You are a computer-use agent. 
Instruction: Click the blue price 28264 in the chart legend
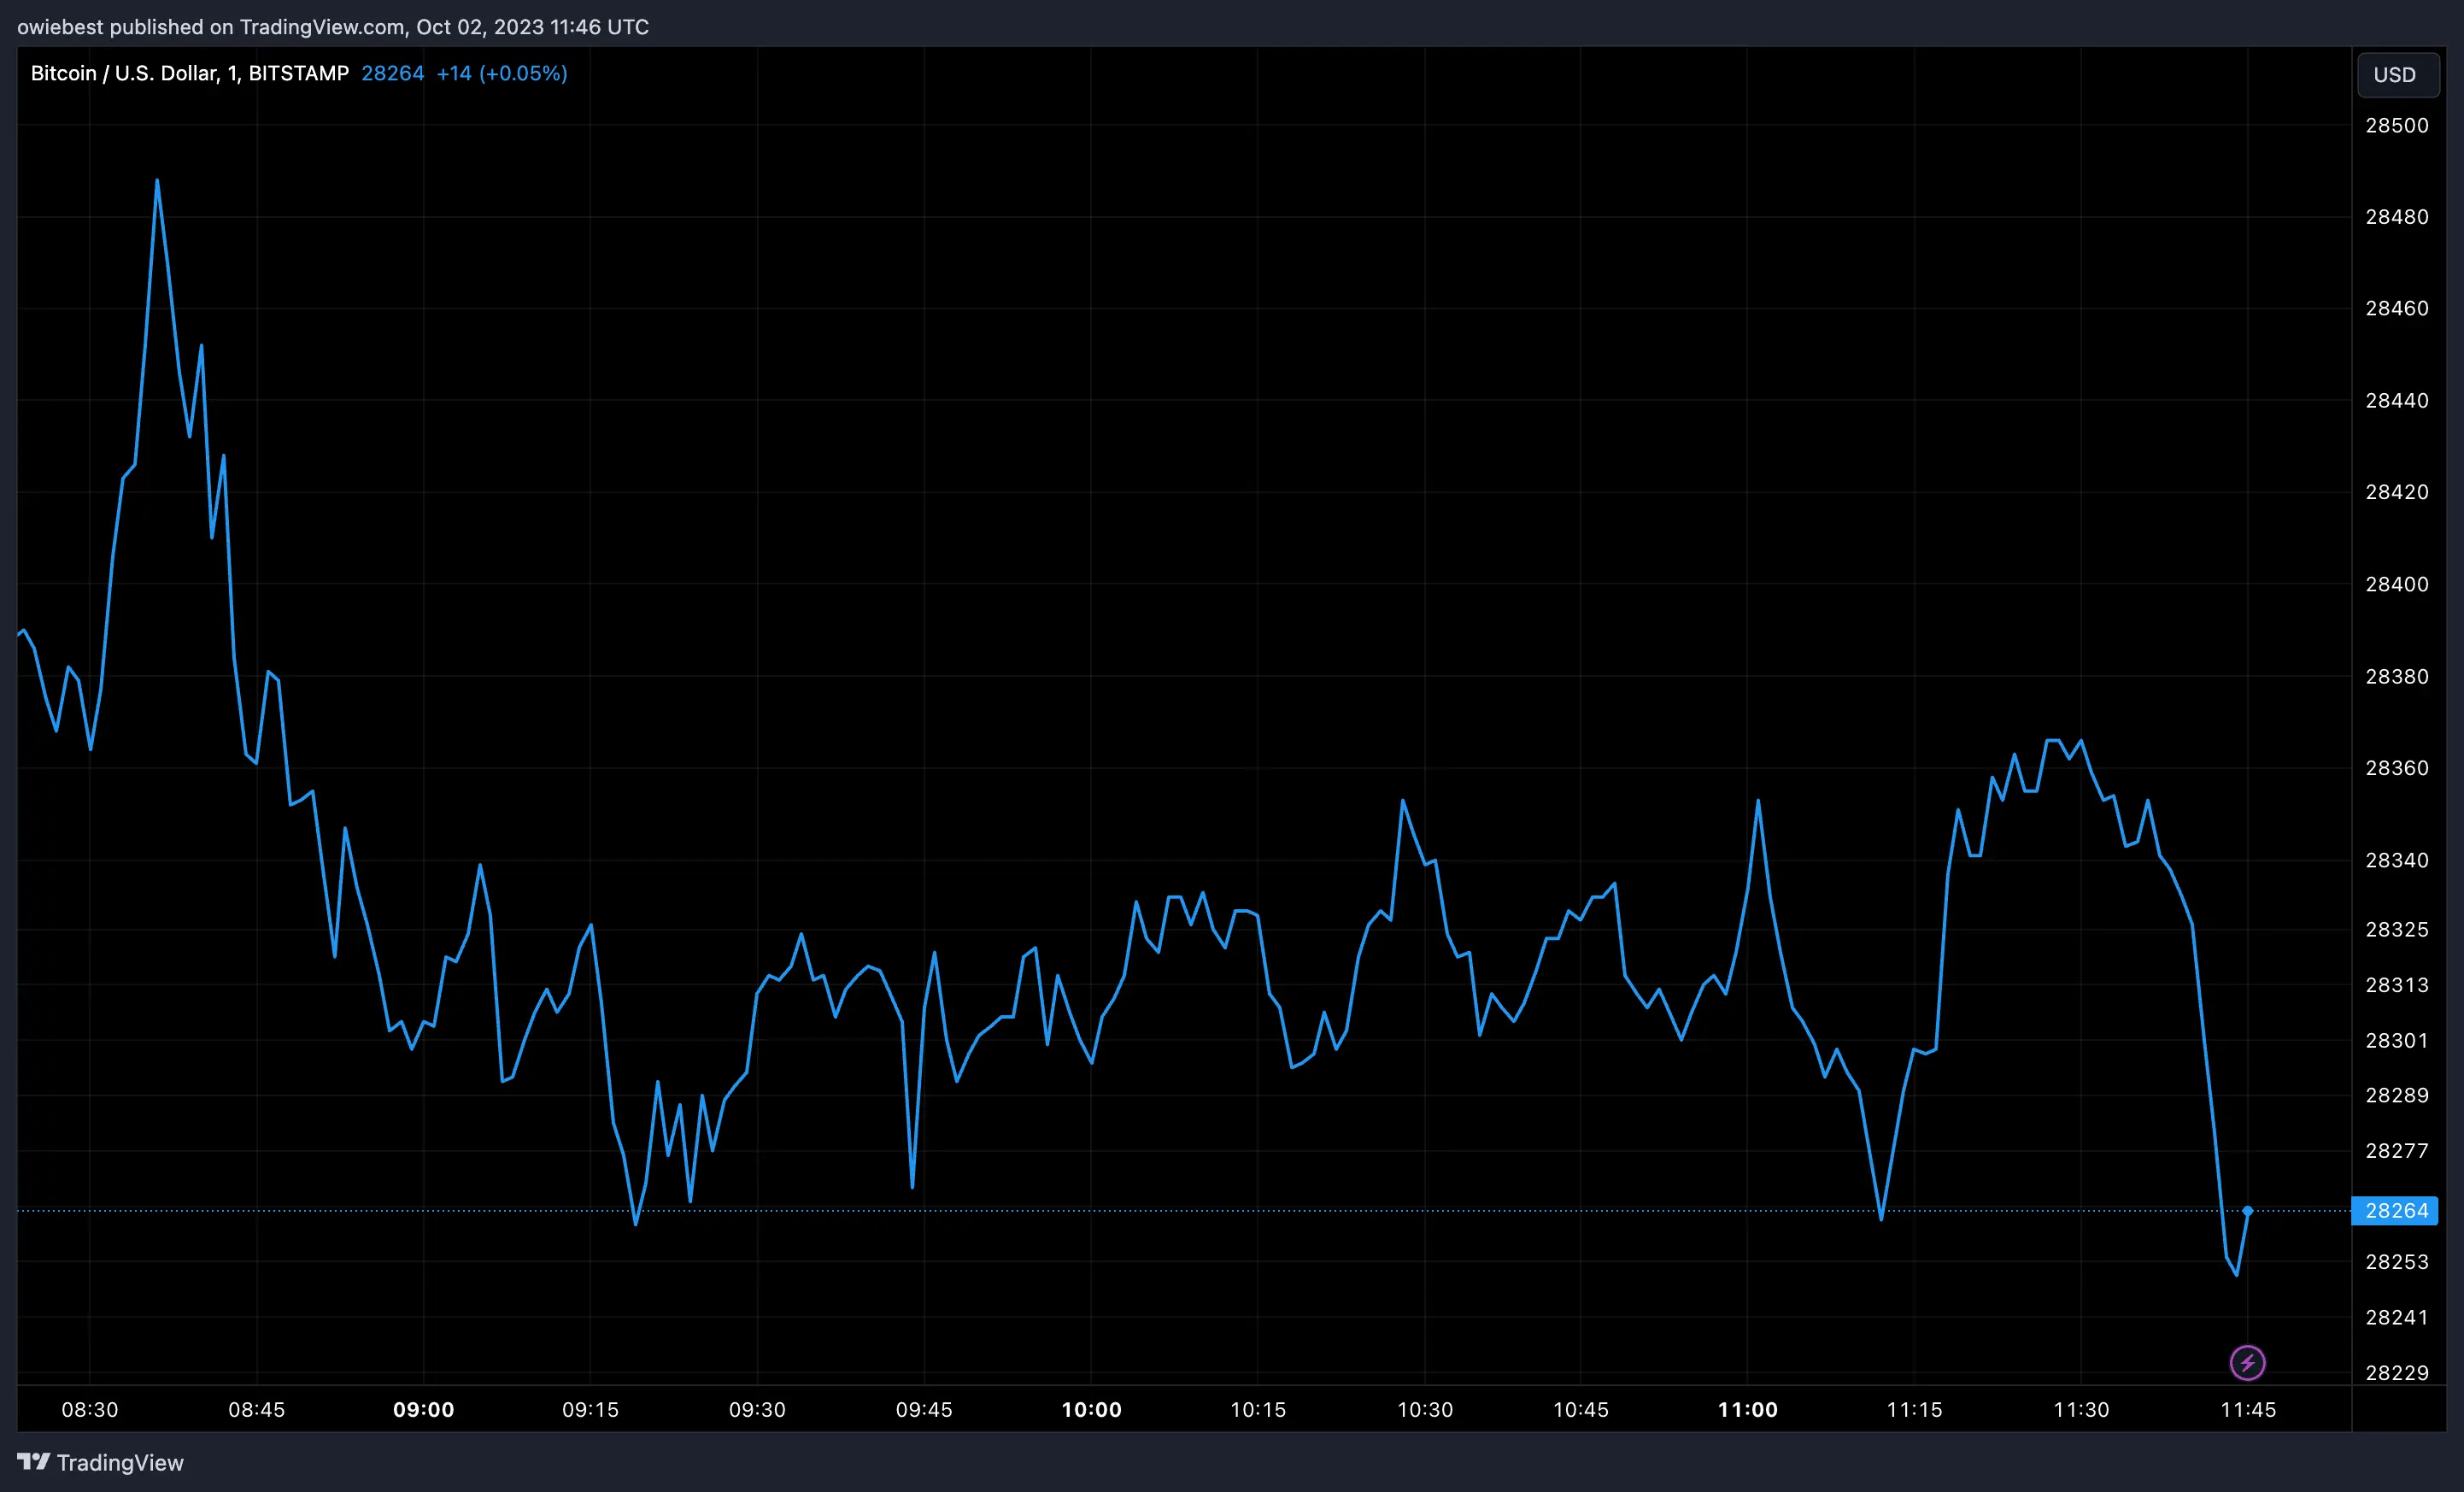point(392,73)
